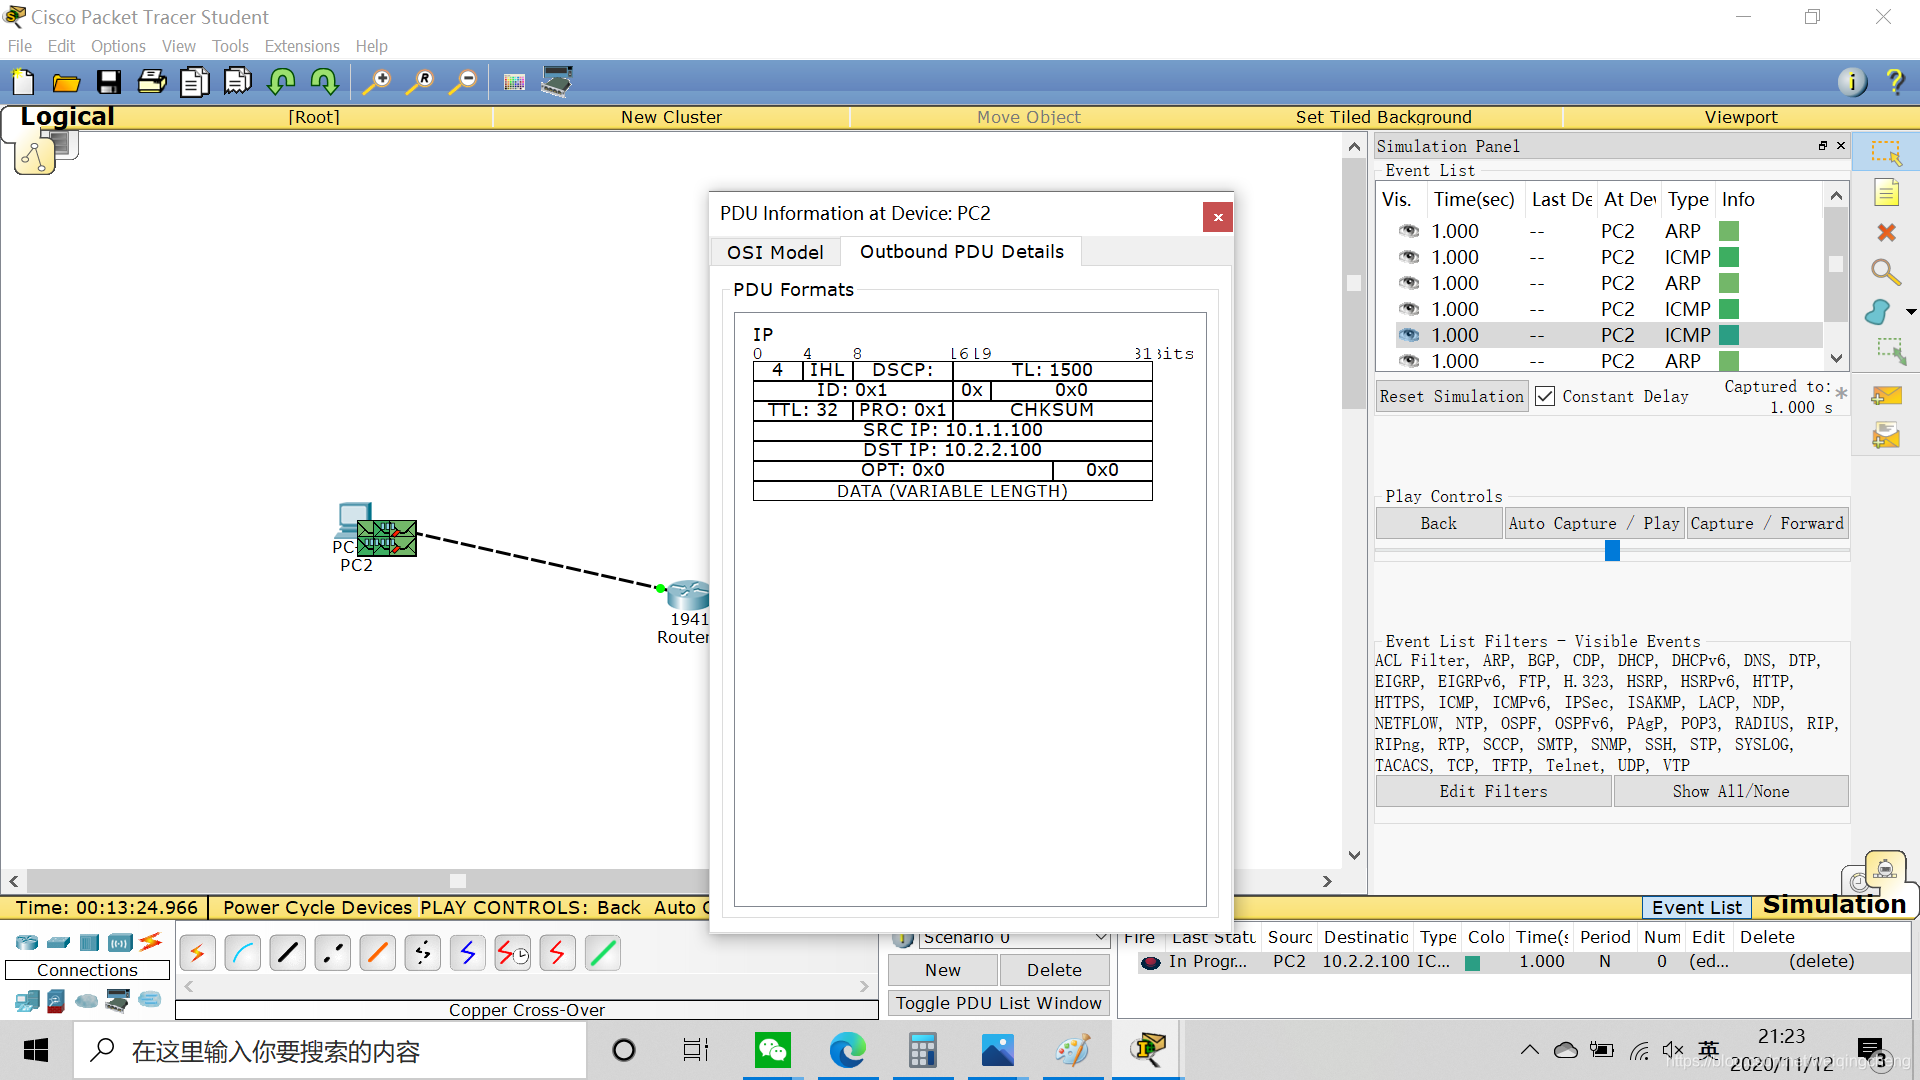Create a new file with New icon
Viewport: 1920px width, 1080px height.
23,82
